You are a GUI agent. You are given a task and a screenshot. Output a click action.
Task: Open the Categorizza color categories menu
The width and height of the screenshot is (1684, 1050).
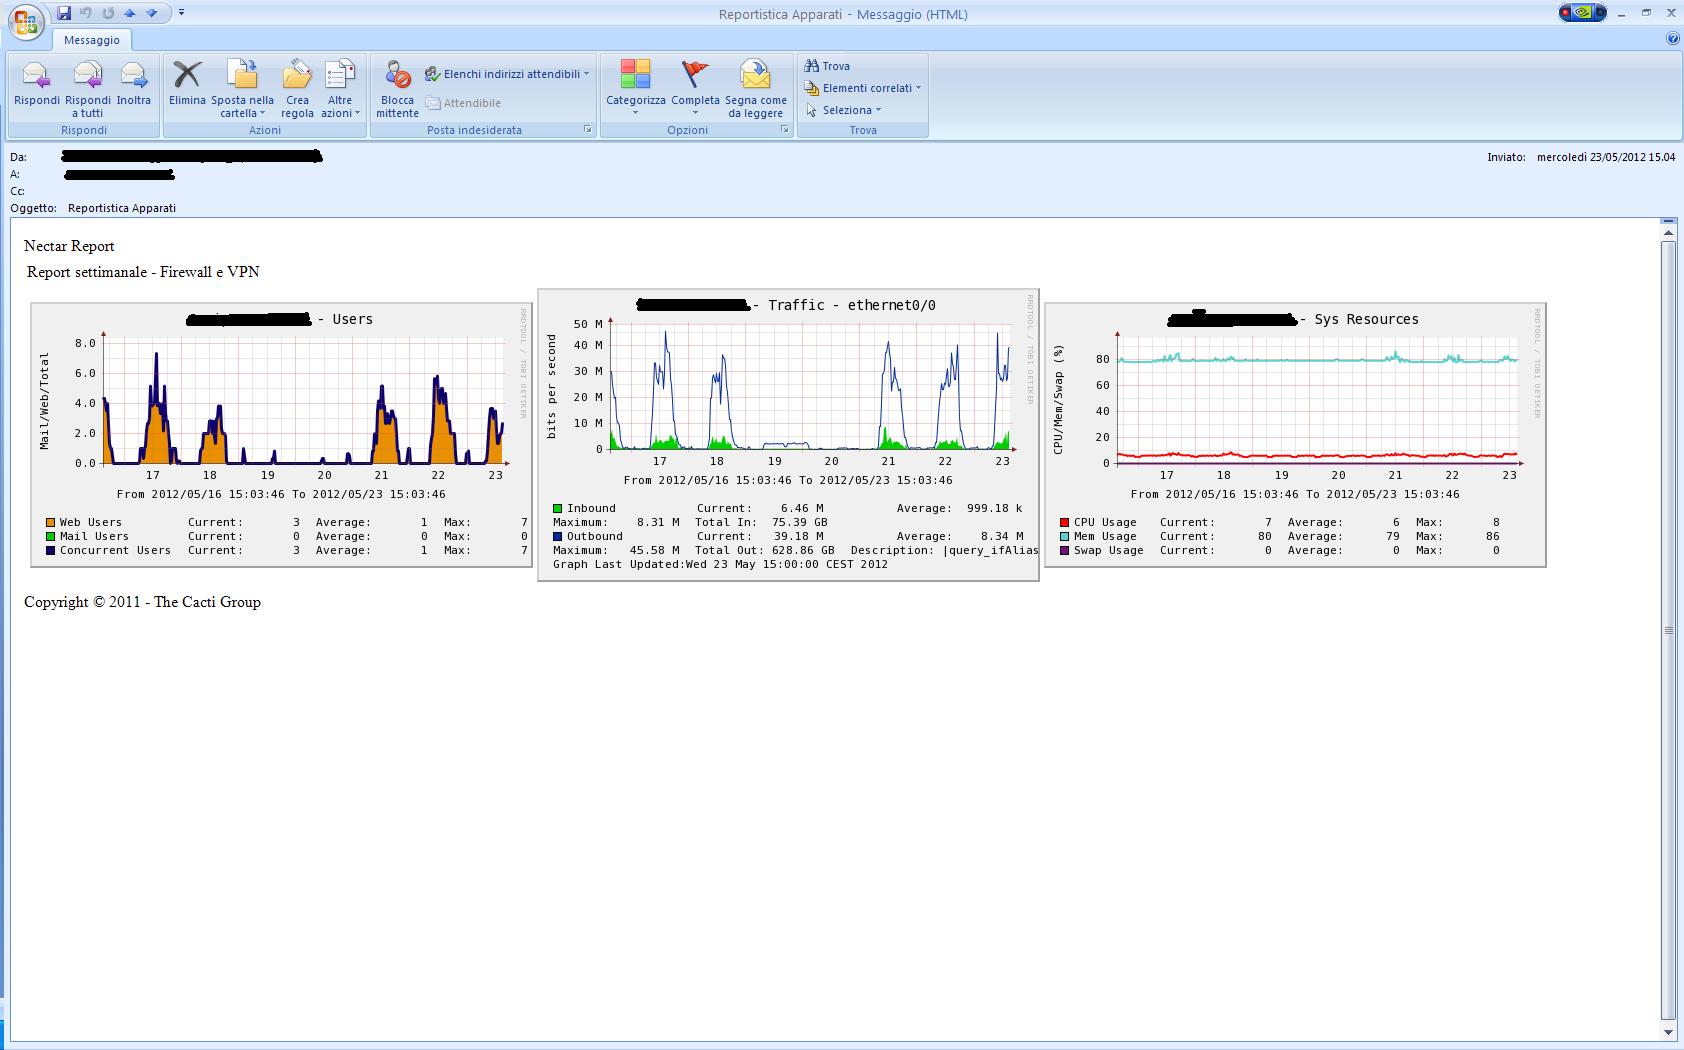pyautogui.click(x=635, y=87)
